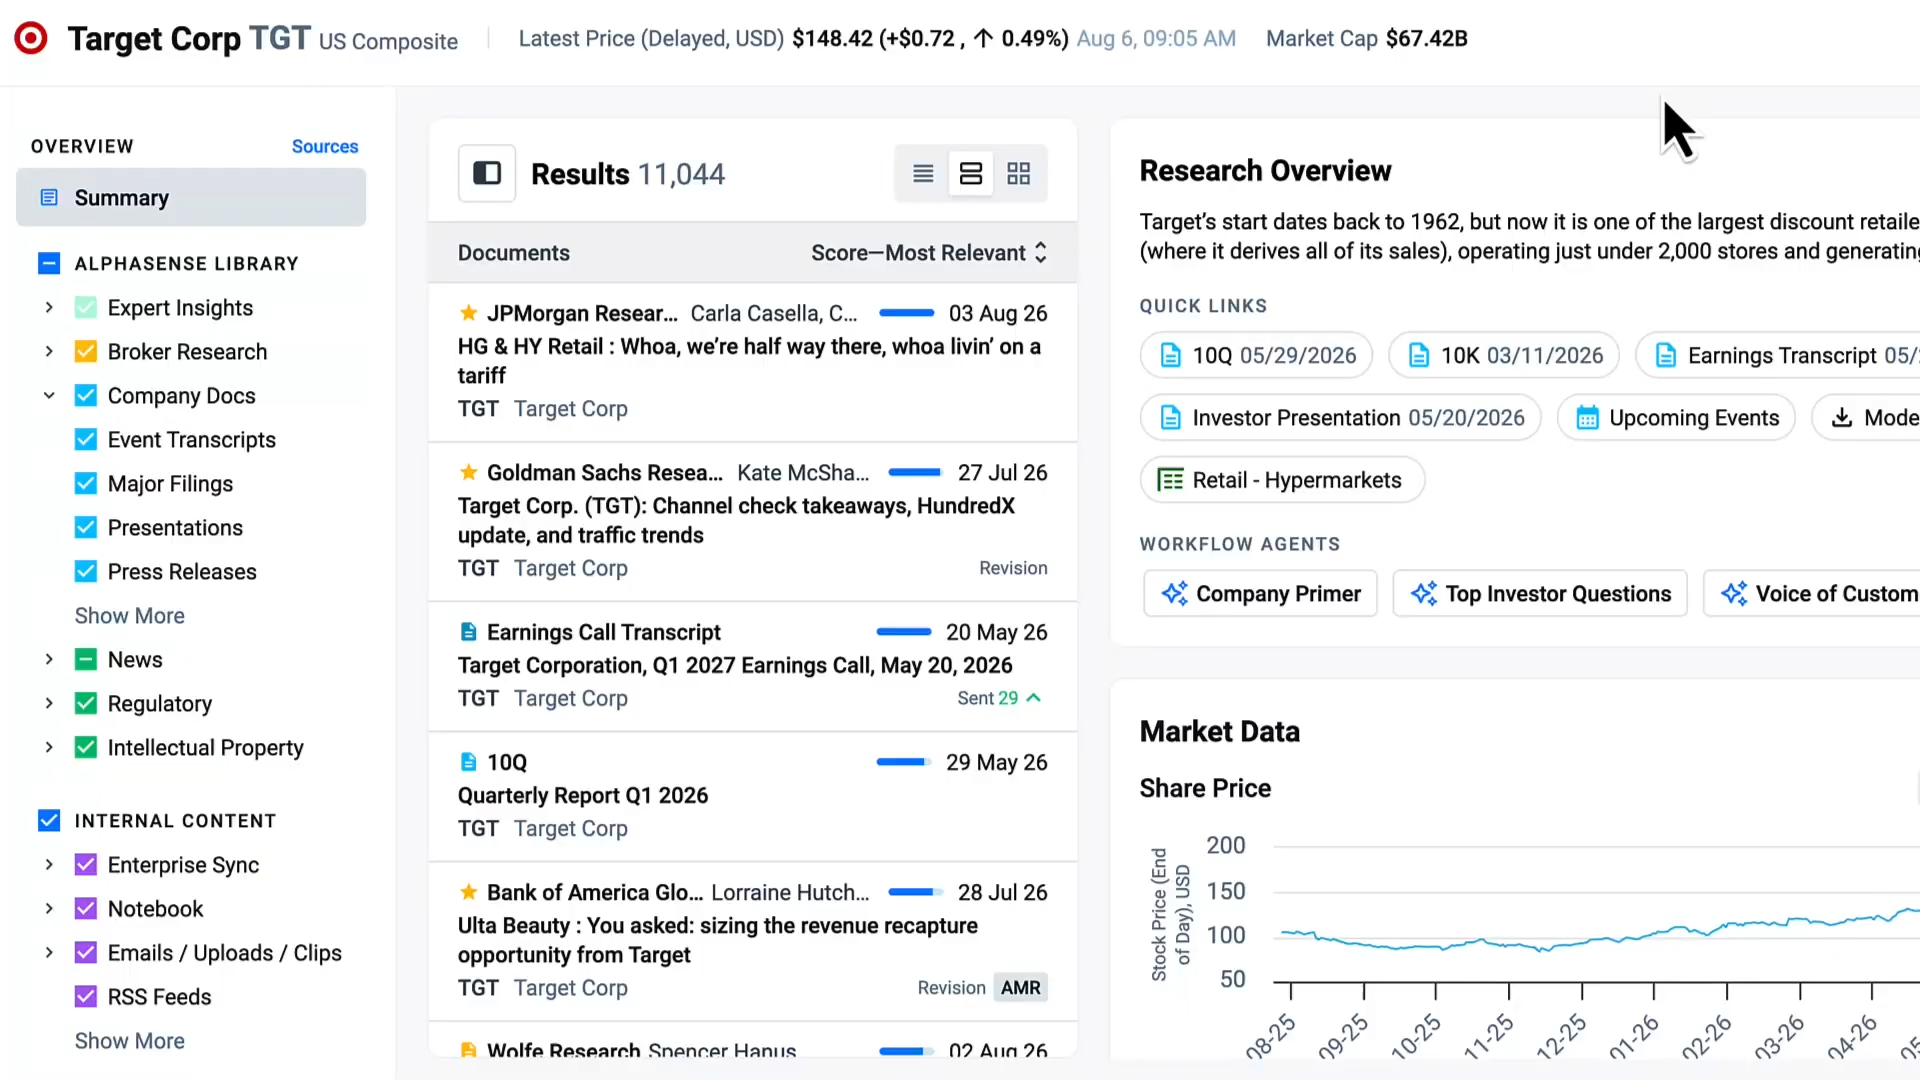The width and height of the screenshot is (1920, 1080).
Task: Click the star on Goldman Sachs result
Action: (x=468, y=472)
